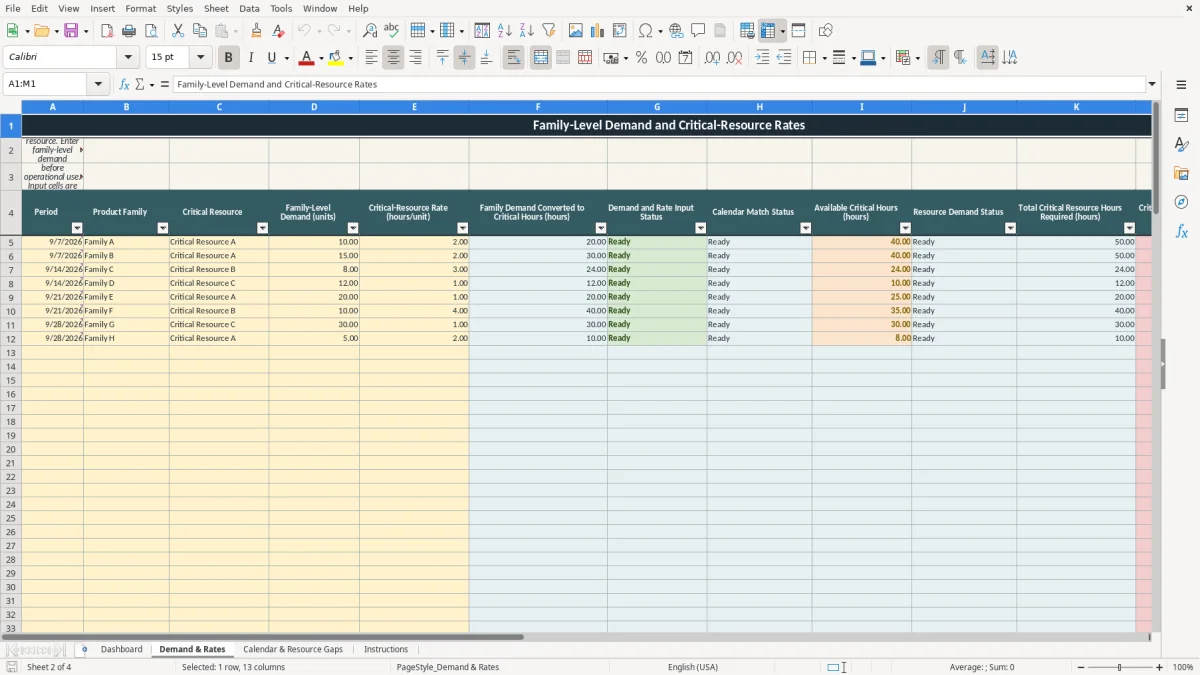
Task: Open filter dropdown for Product Family column
Action: click(163, 229)
